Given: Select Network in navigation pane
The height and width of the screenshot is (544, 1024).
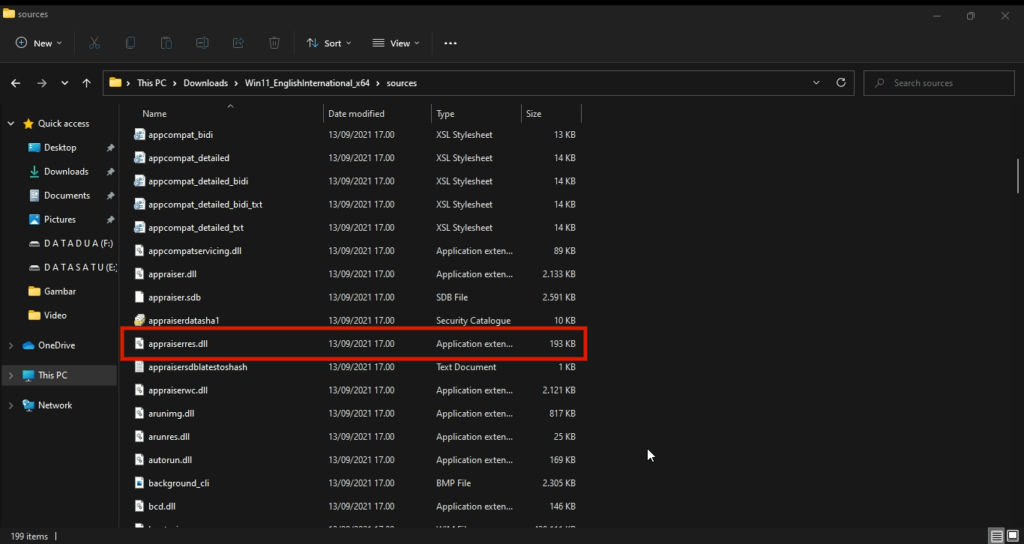Looking at the screenshot, I should [x=55, y=406].
